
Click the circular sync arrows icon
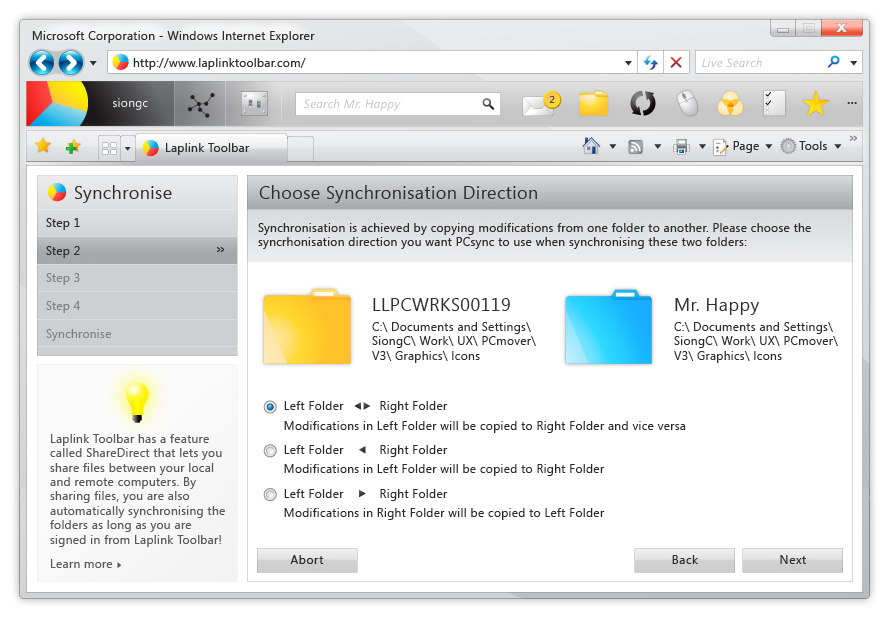tap(642, 104)
